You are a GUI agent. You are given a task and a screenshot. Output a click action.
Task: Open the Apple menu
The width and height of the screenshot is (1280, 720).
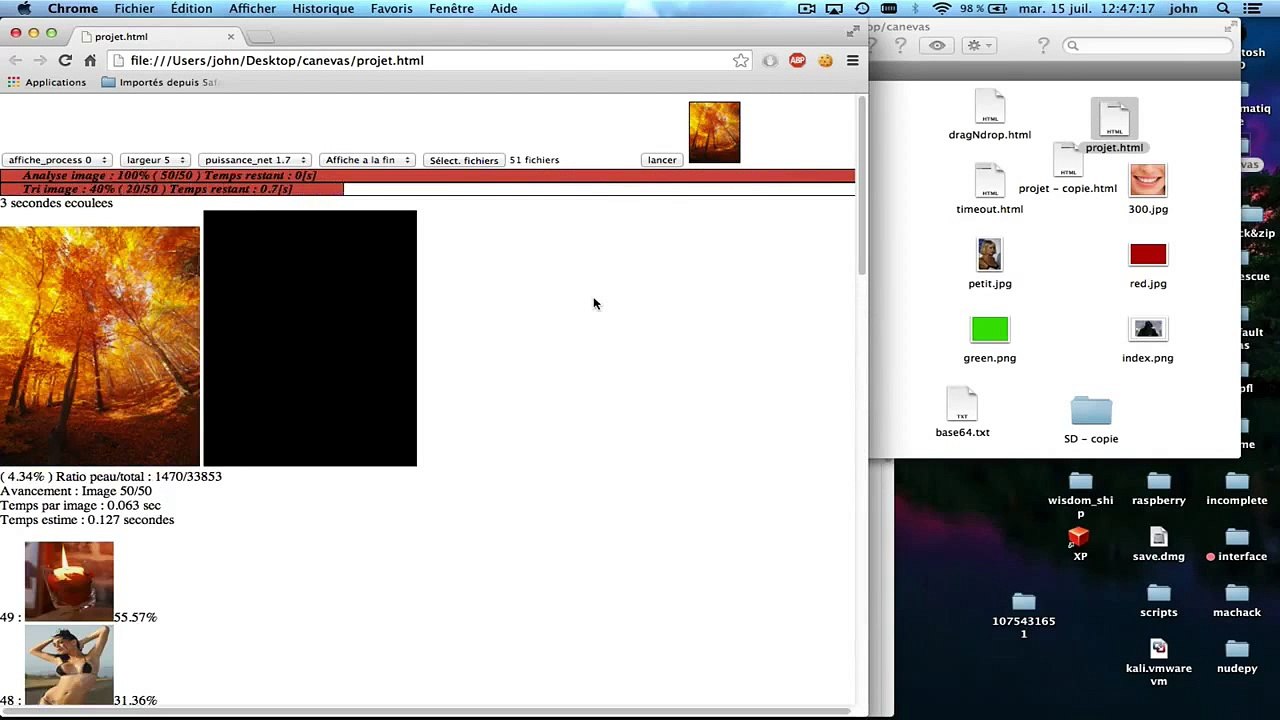[24, 9]
